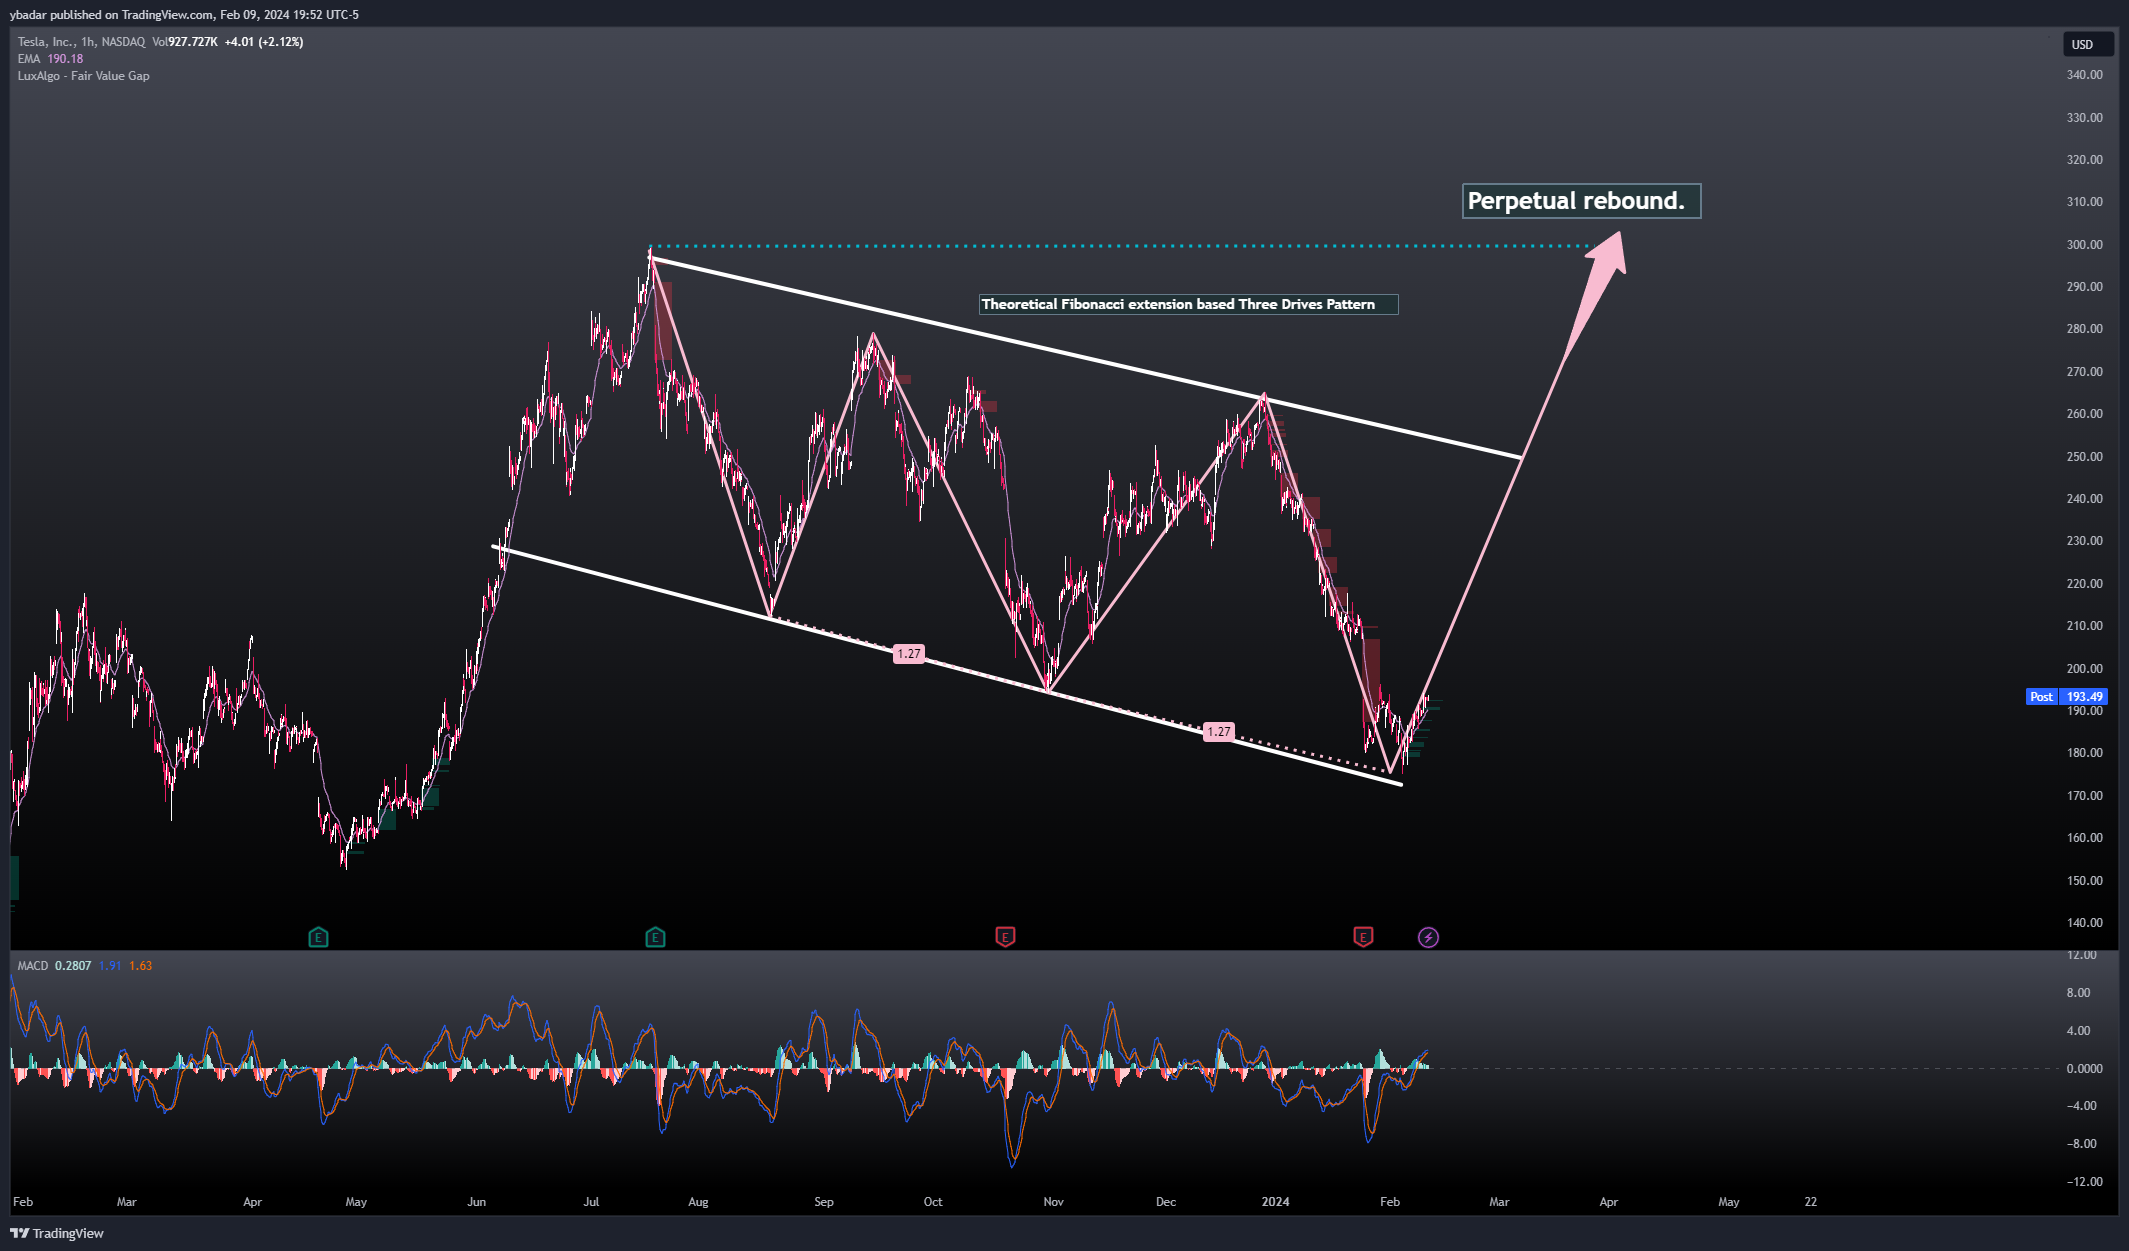Click the LuxAlgo - Fair Value Gap legend
This screenshot has width=2129, height=1251.
point(83,76)
